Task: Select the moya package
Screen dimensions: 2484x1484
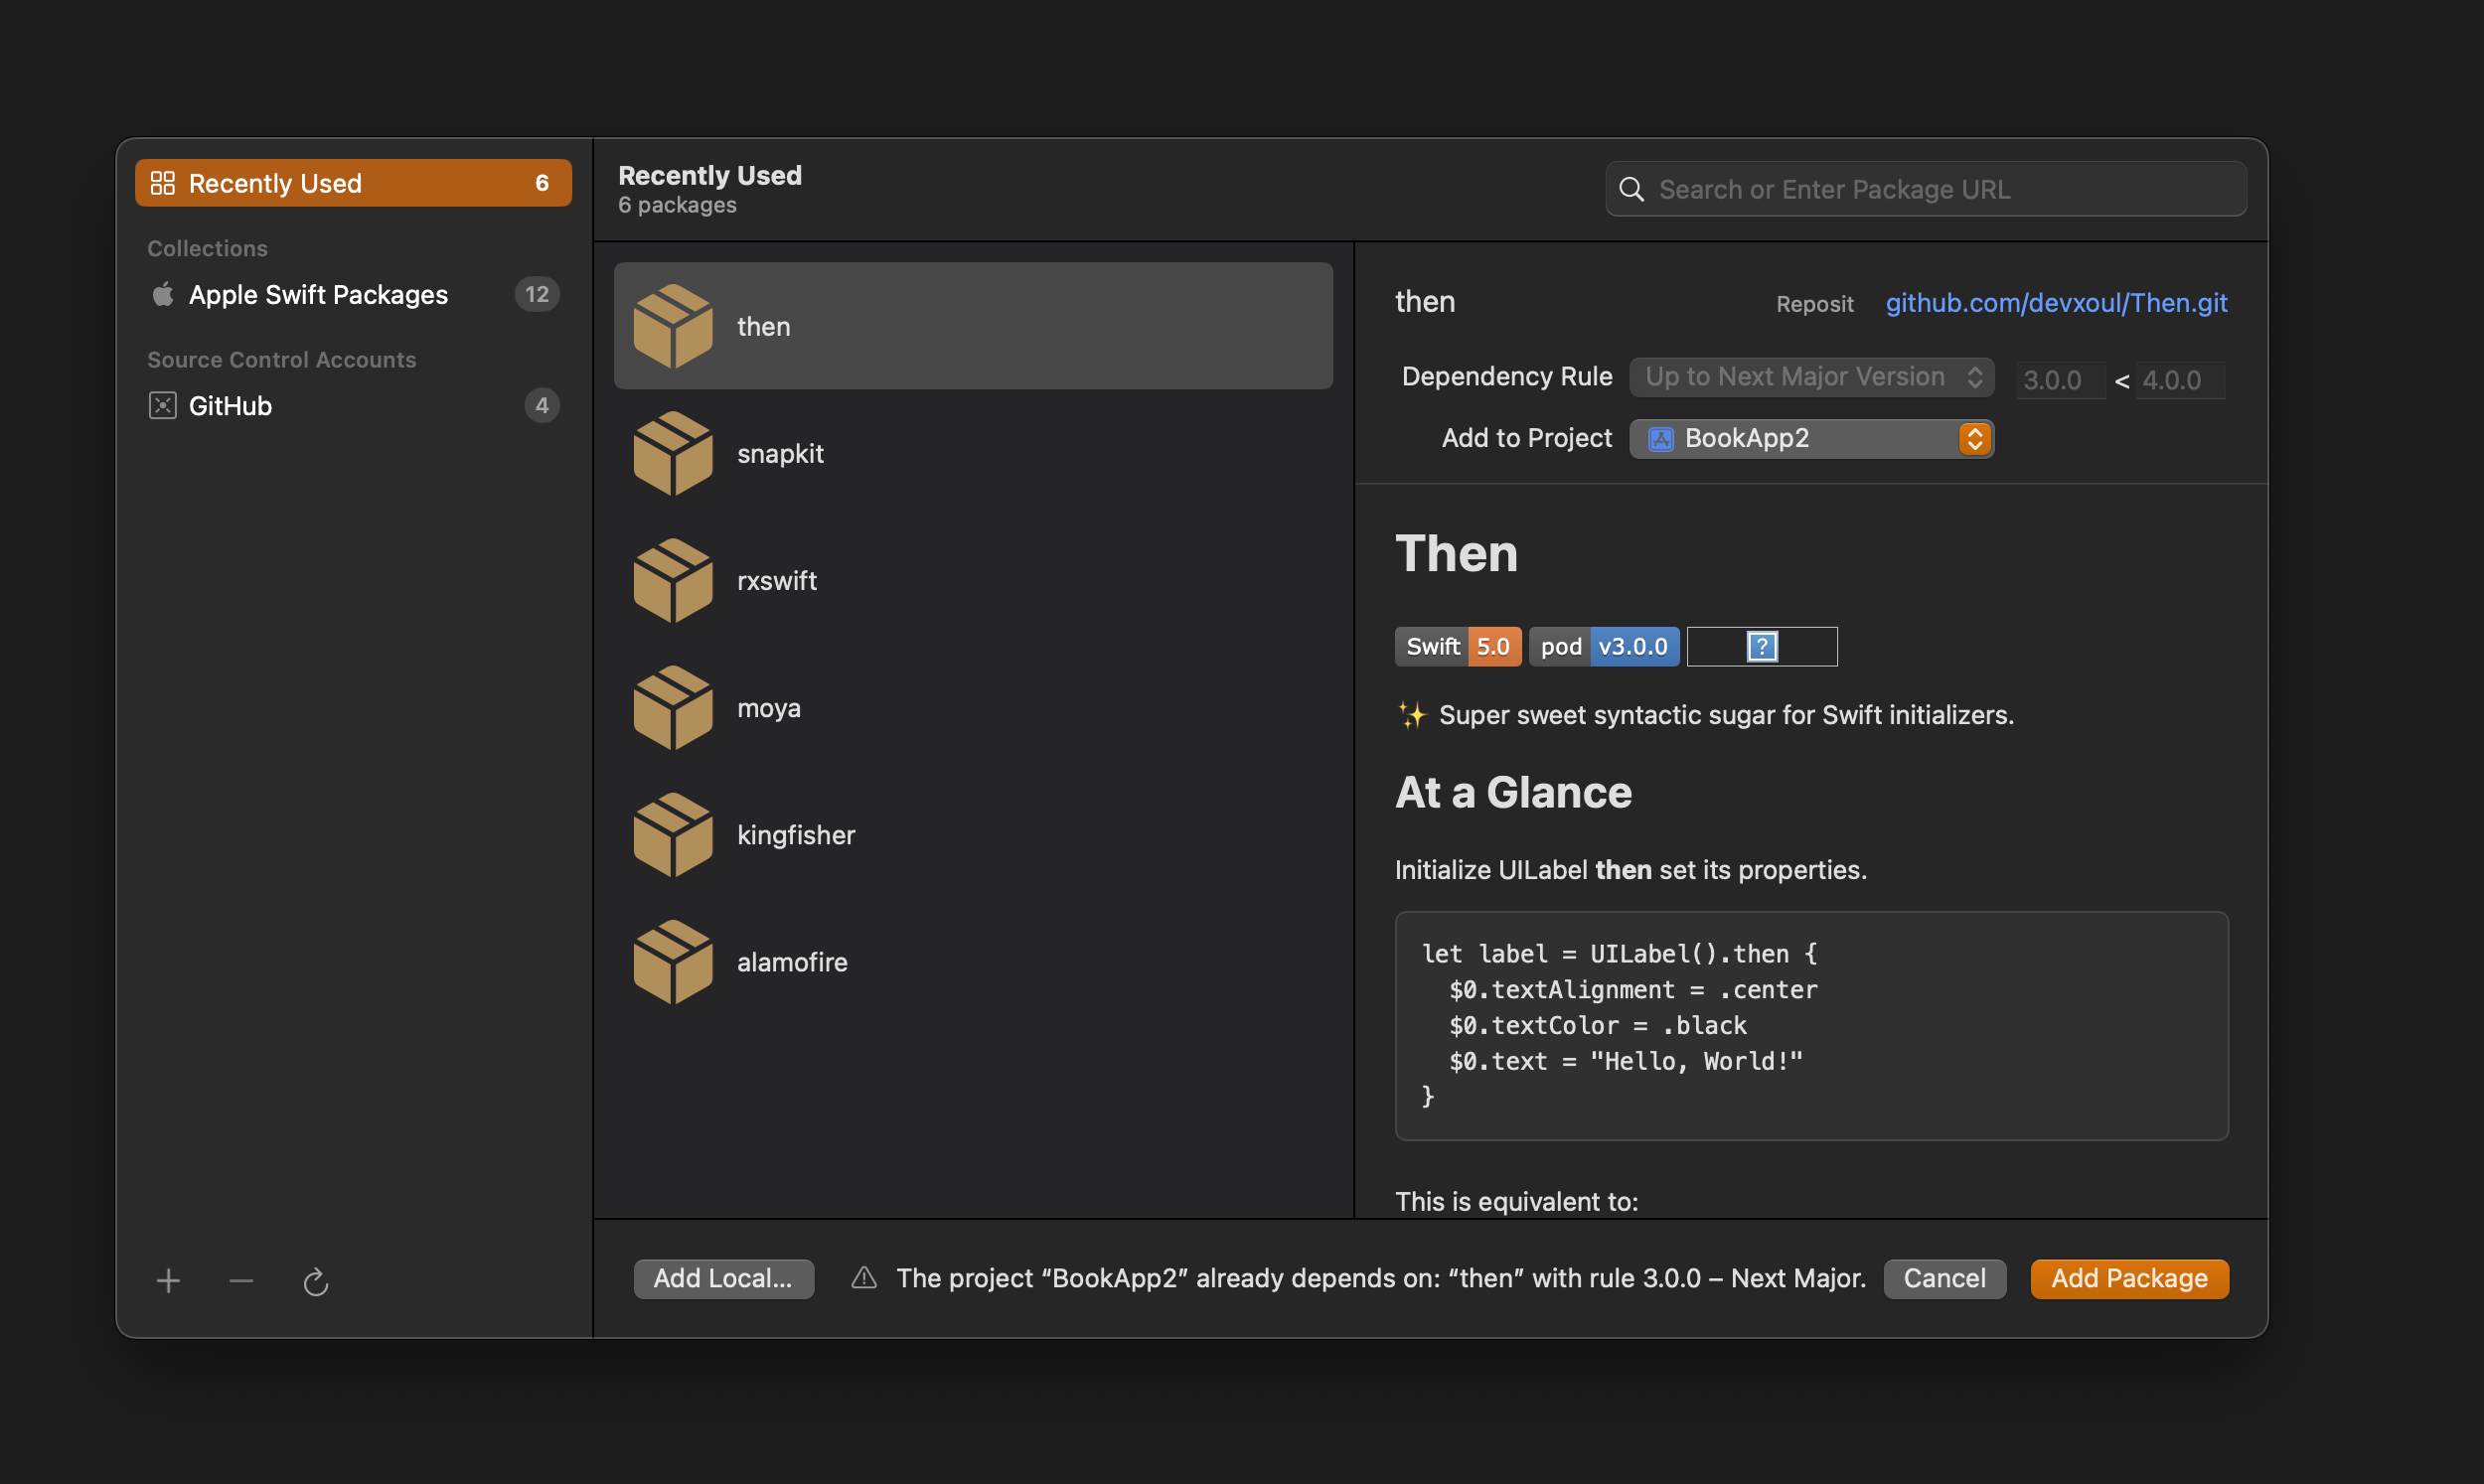Action: (x=973, y=707)
